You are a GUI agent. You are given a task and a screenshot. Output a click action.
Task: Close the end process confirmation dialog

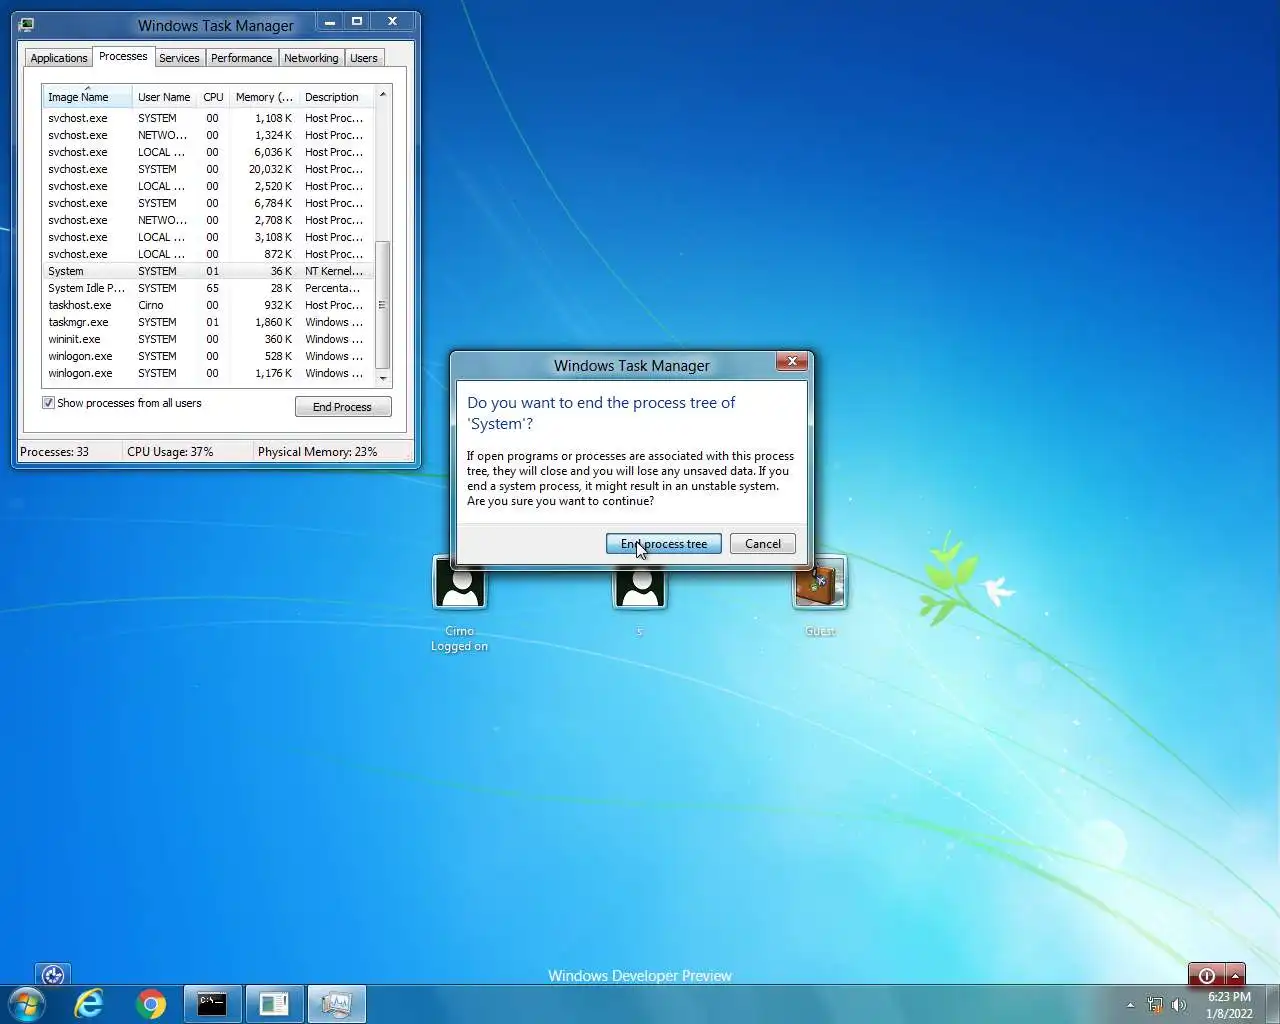click(x=792, y=361)
